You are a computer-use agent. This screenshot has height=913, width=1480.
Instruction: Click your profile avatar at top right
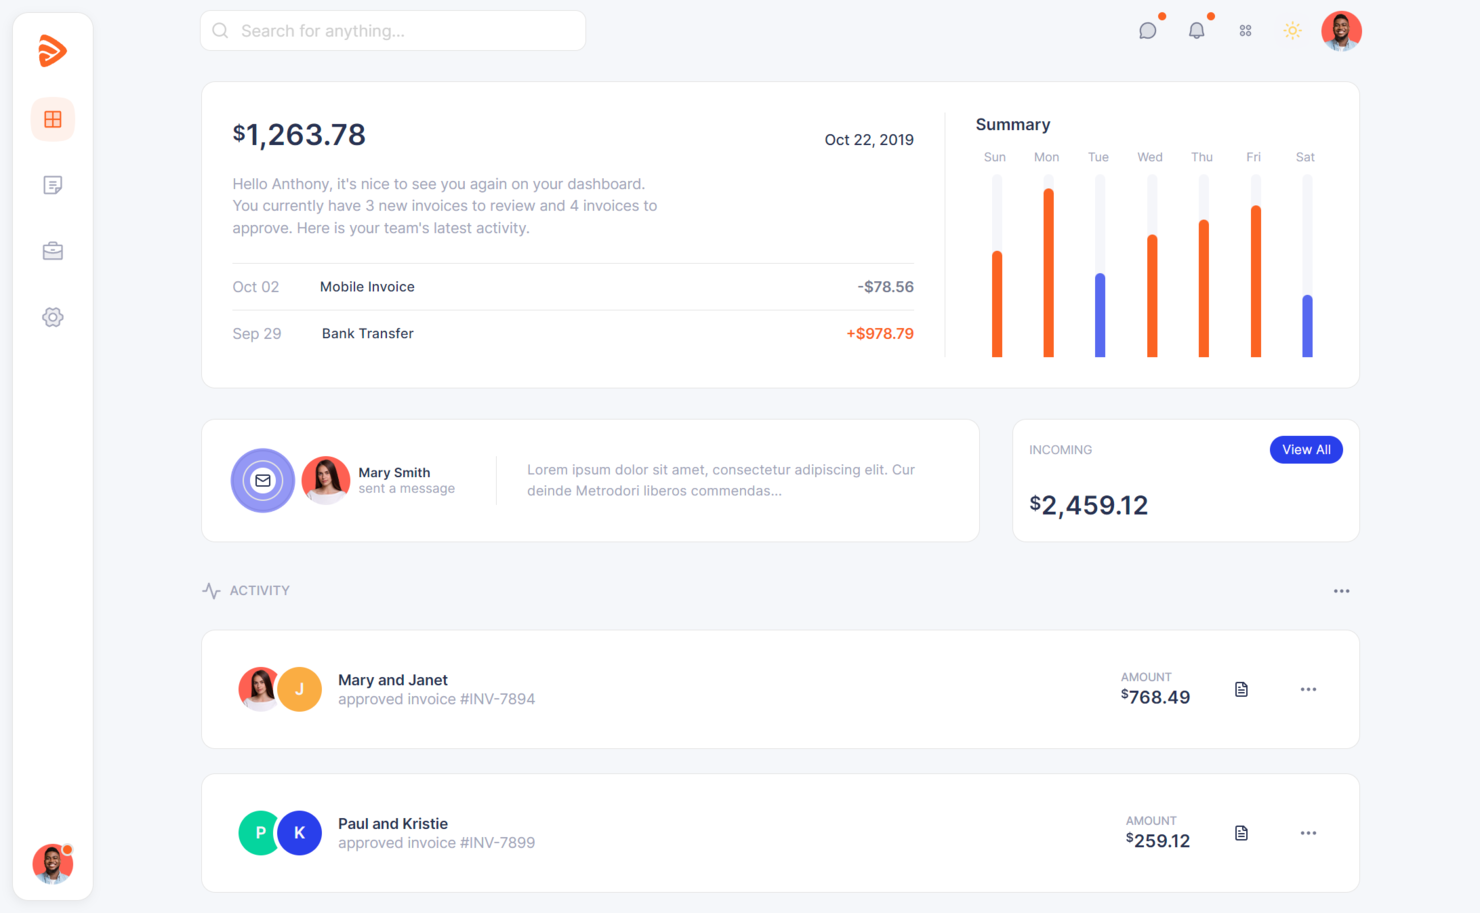(x=1341, y=31)
